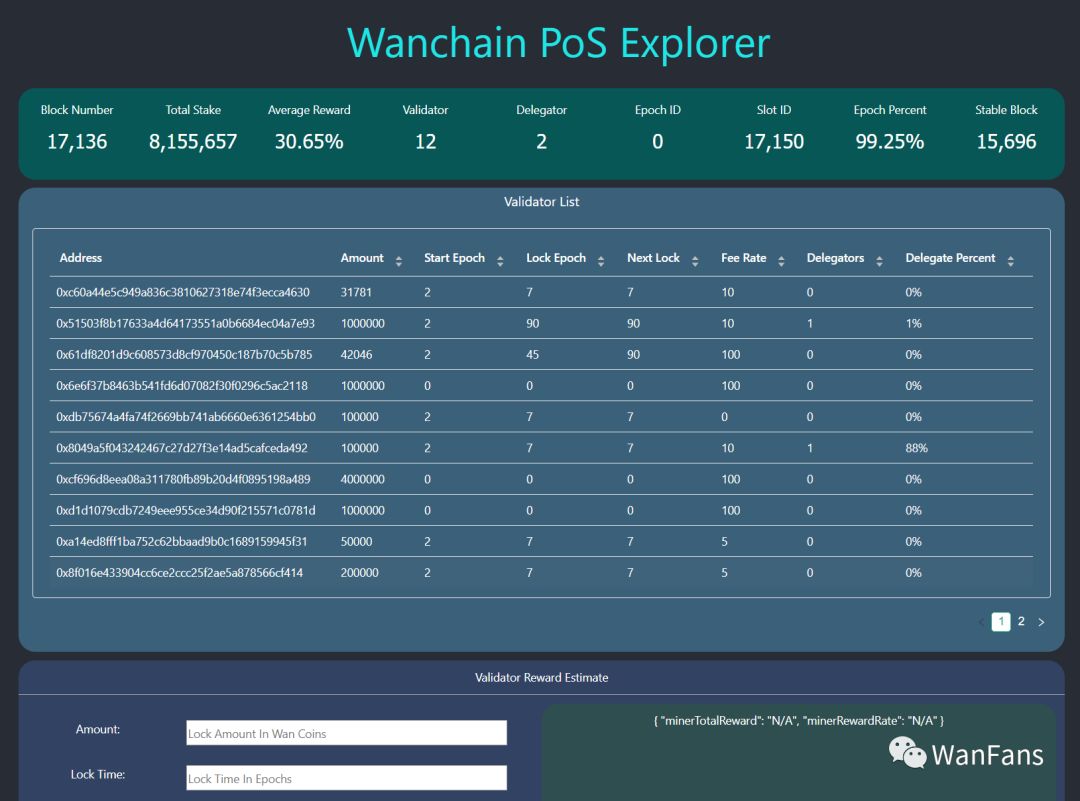Viewport: 1080px width, 801px height.
Task: Select address 0x8049a5f043242467c27d27f3e14ad5cafceda492
Action: pyautogui.click(x=182, y=448)
